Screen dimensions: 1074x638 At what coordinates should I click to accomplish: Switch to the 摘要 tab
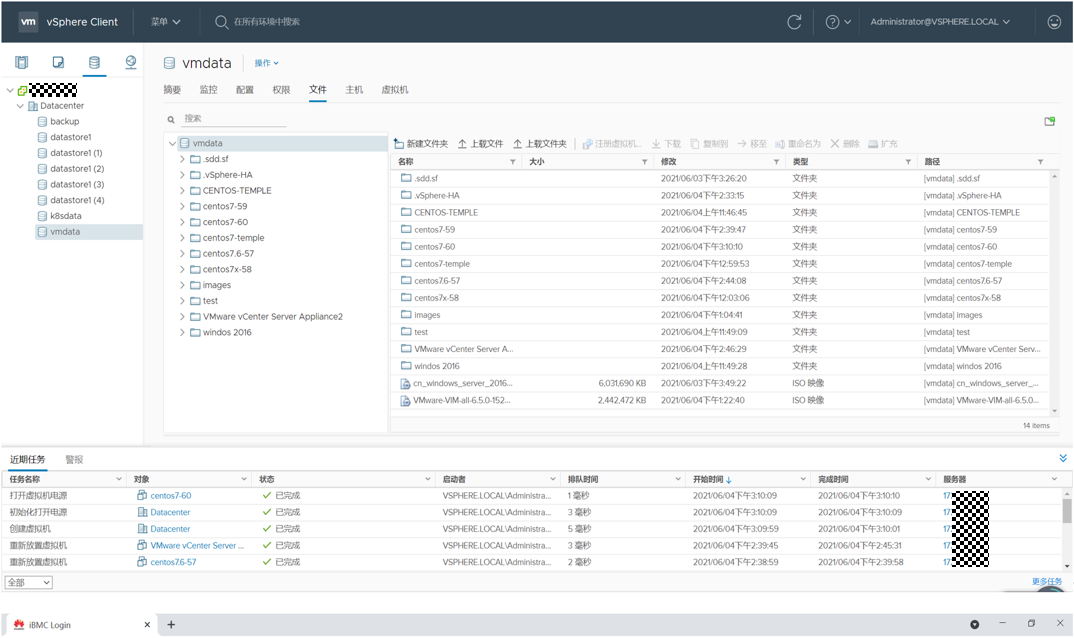172,90
